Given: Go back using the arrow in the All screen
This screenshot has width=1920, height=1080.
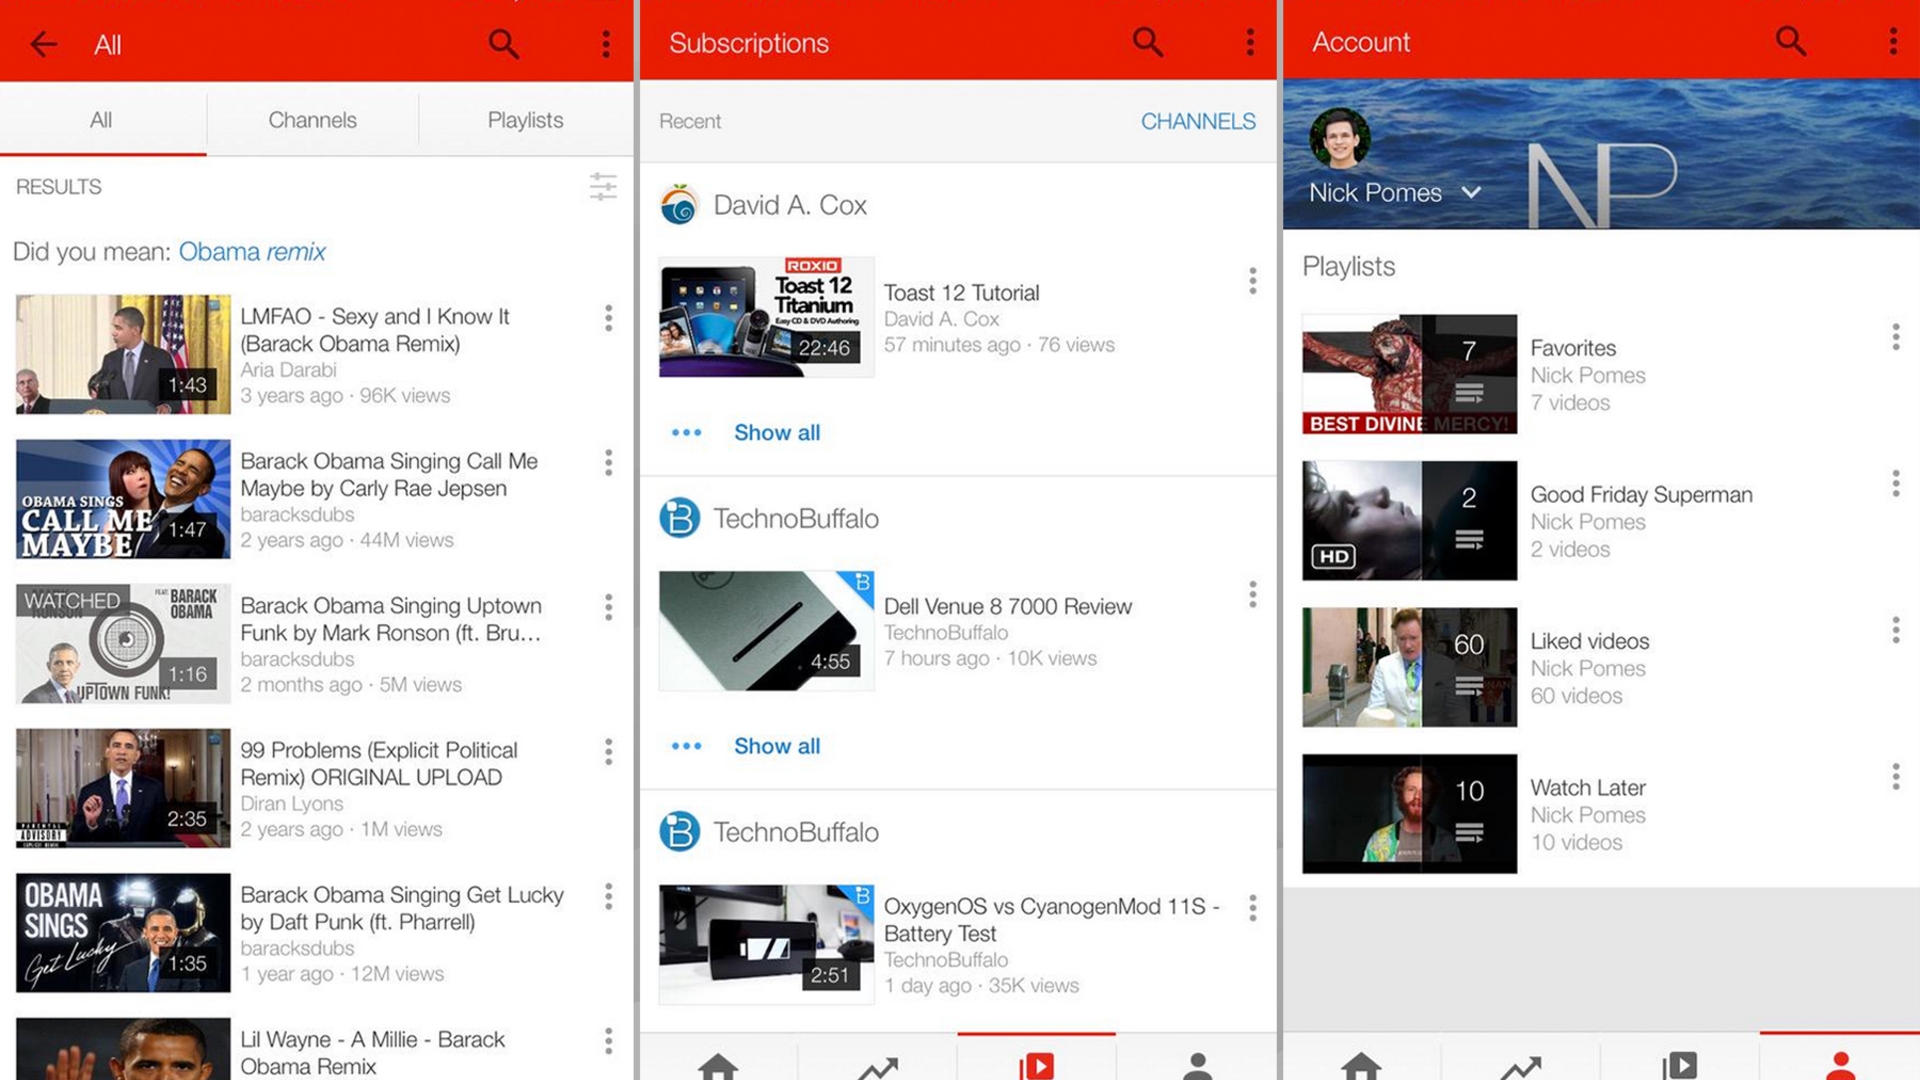Looking at the screenshot, I should coord(43,44).
